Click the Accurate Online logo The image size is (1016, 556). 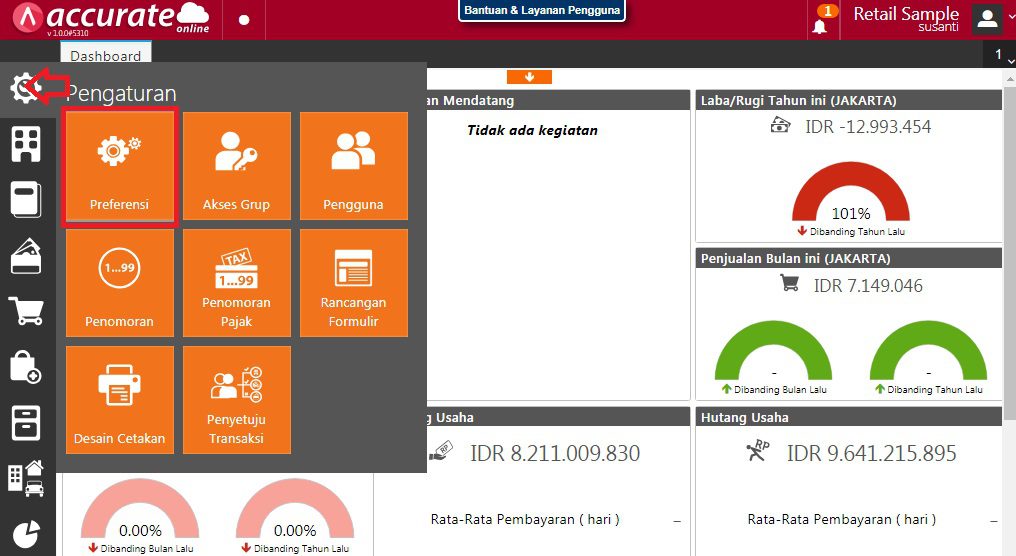[x=111, y=19]
